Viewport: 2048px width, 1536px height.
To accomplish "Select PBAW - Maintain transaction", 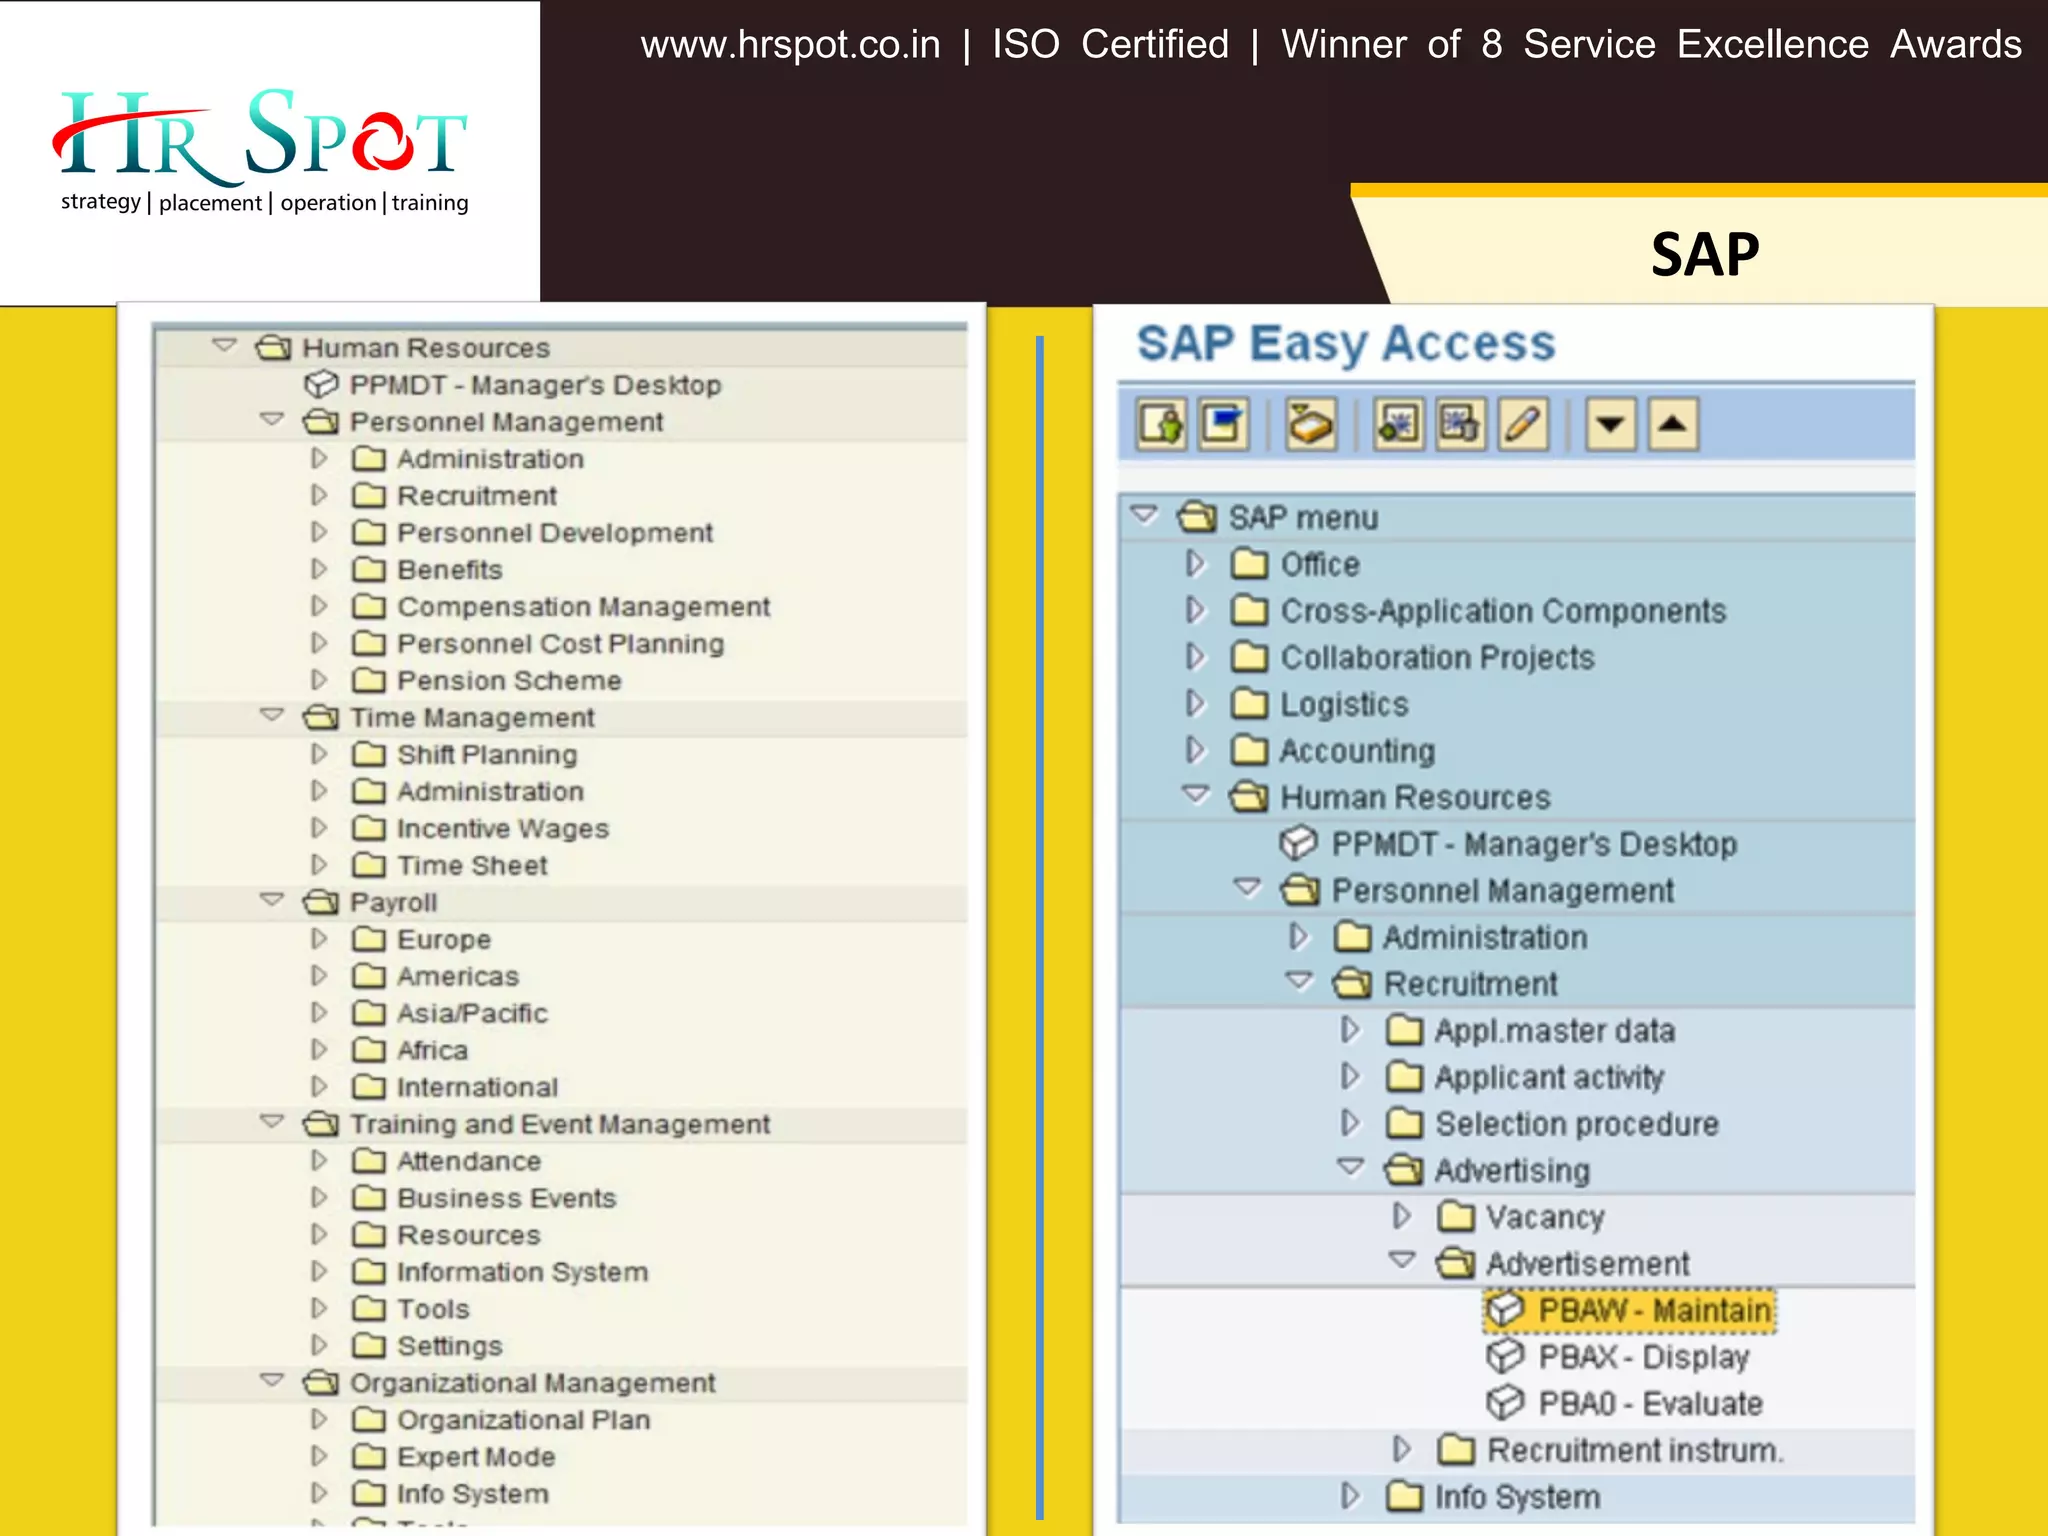I will tap(1629, 1310).
